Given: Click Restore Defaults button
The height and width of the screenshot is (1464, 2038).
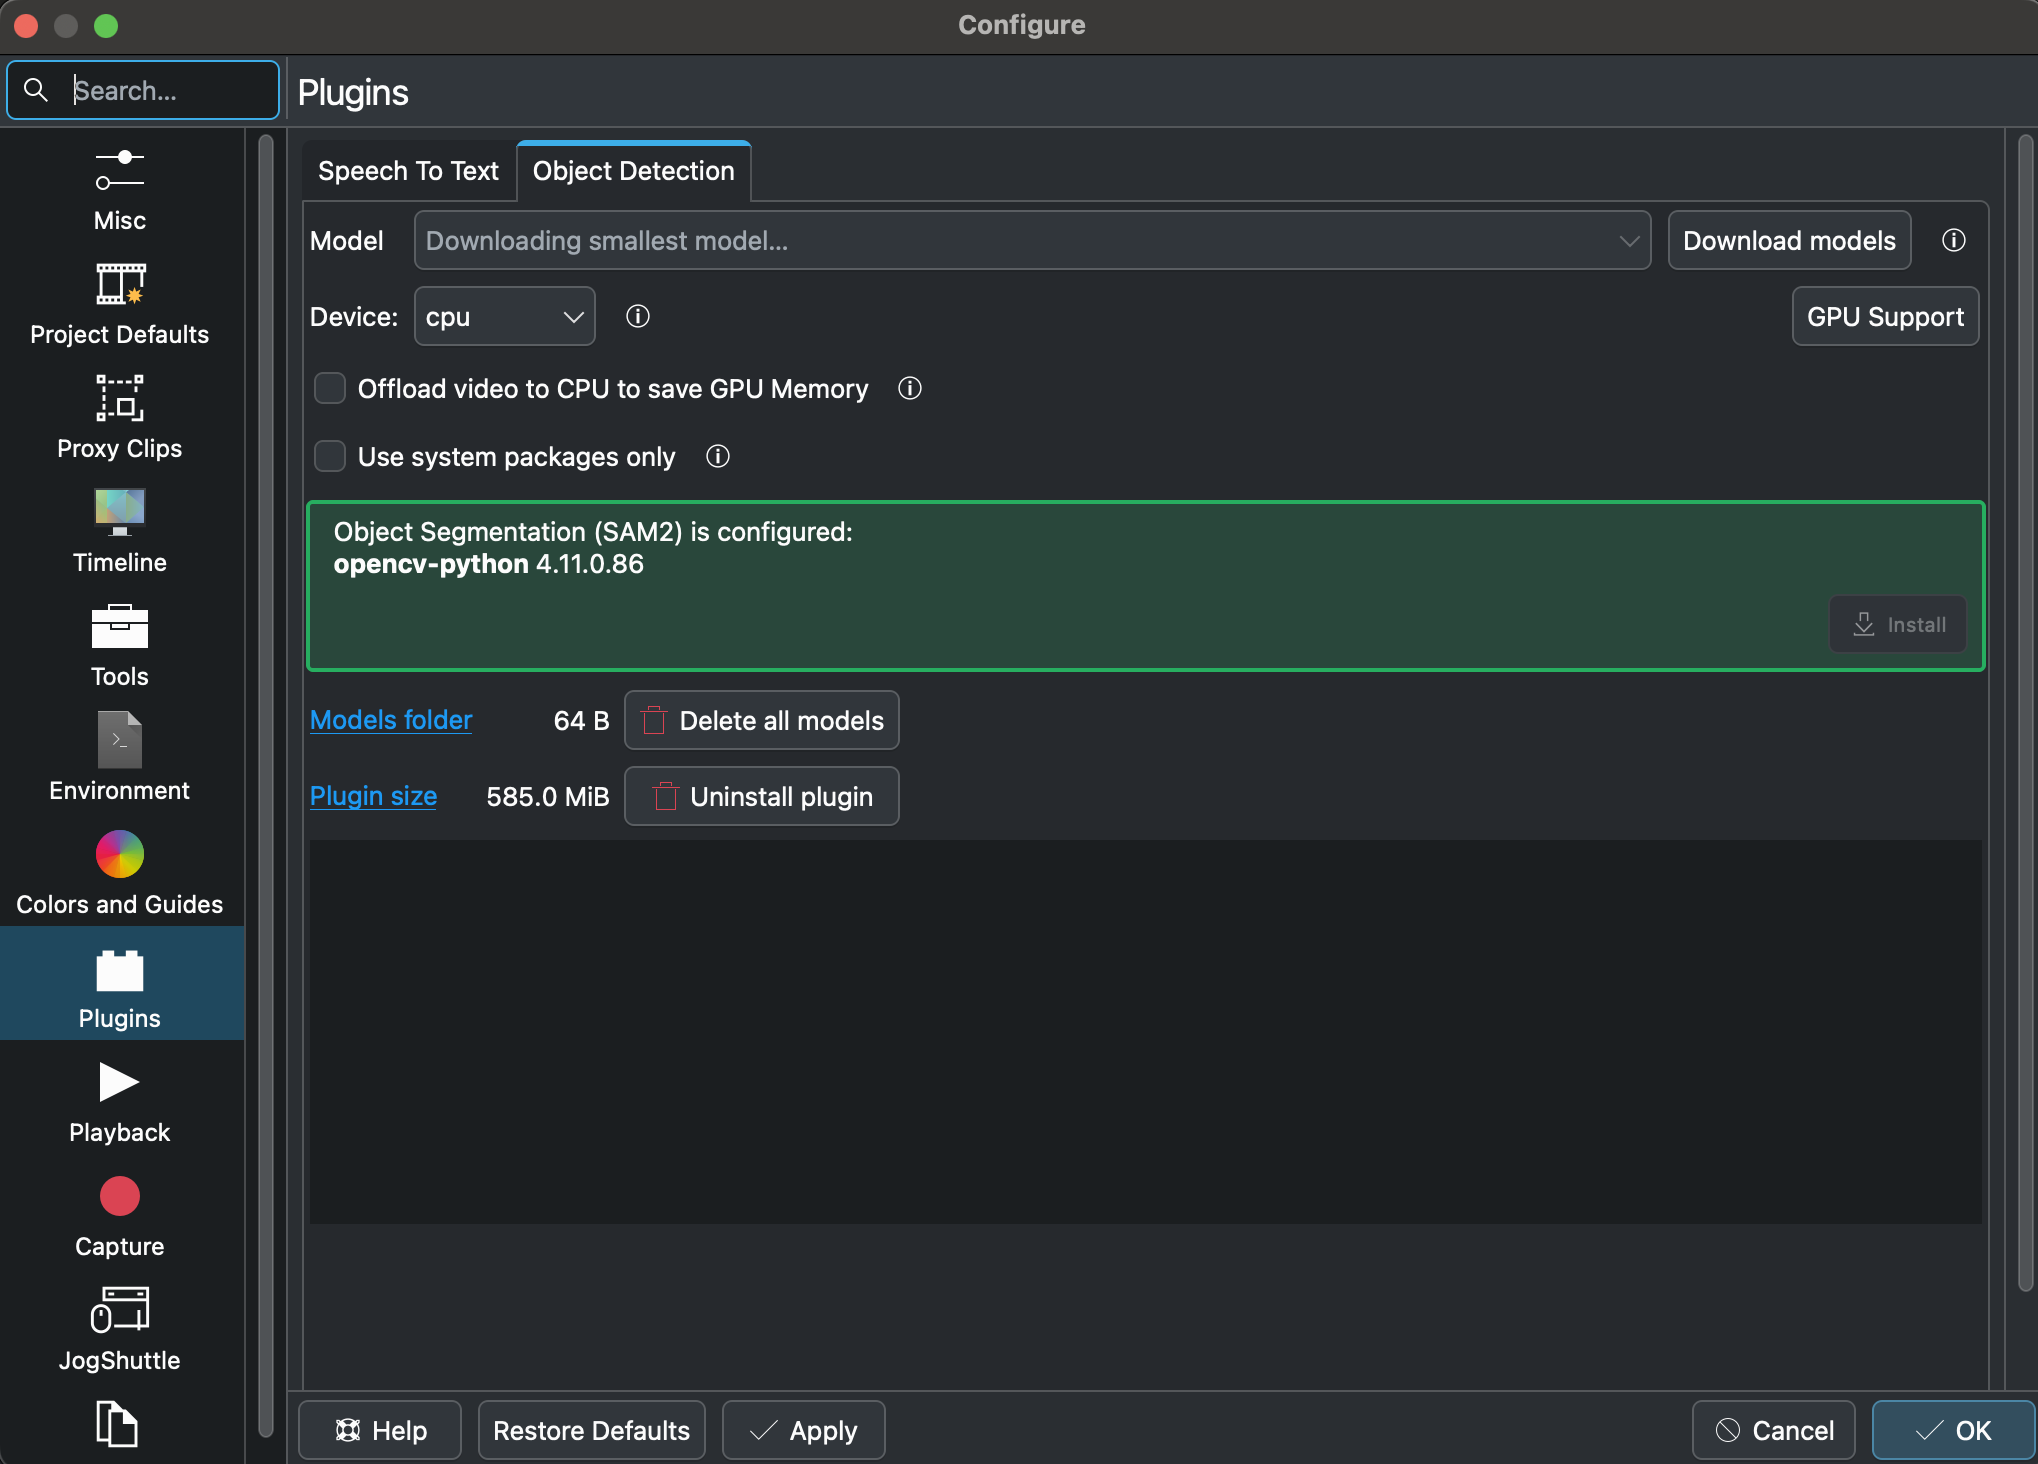Looking at the screenshot, I should [591, 1430].
